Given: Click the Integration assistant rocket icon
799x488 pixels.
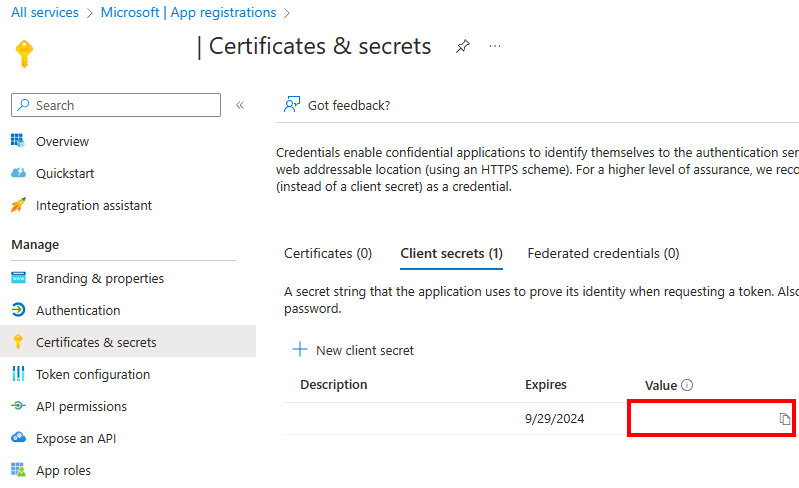Looking at the screenshot, I should 18,205.
